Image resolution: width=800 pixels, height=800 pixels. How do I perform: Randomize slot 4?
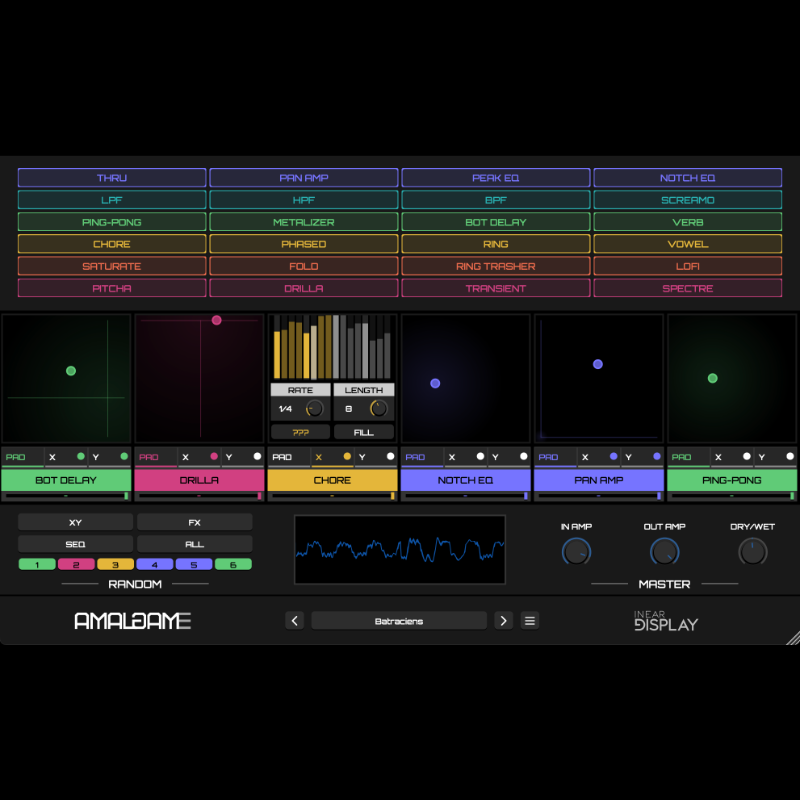(x=155, y=564)
